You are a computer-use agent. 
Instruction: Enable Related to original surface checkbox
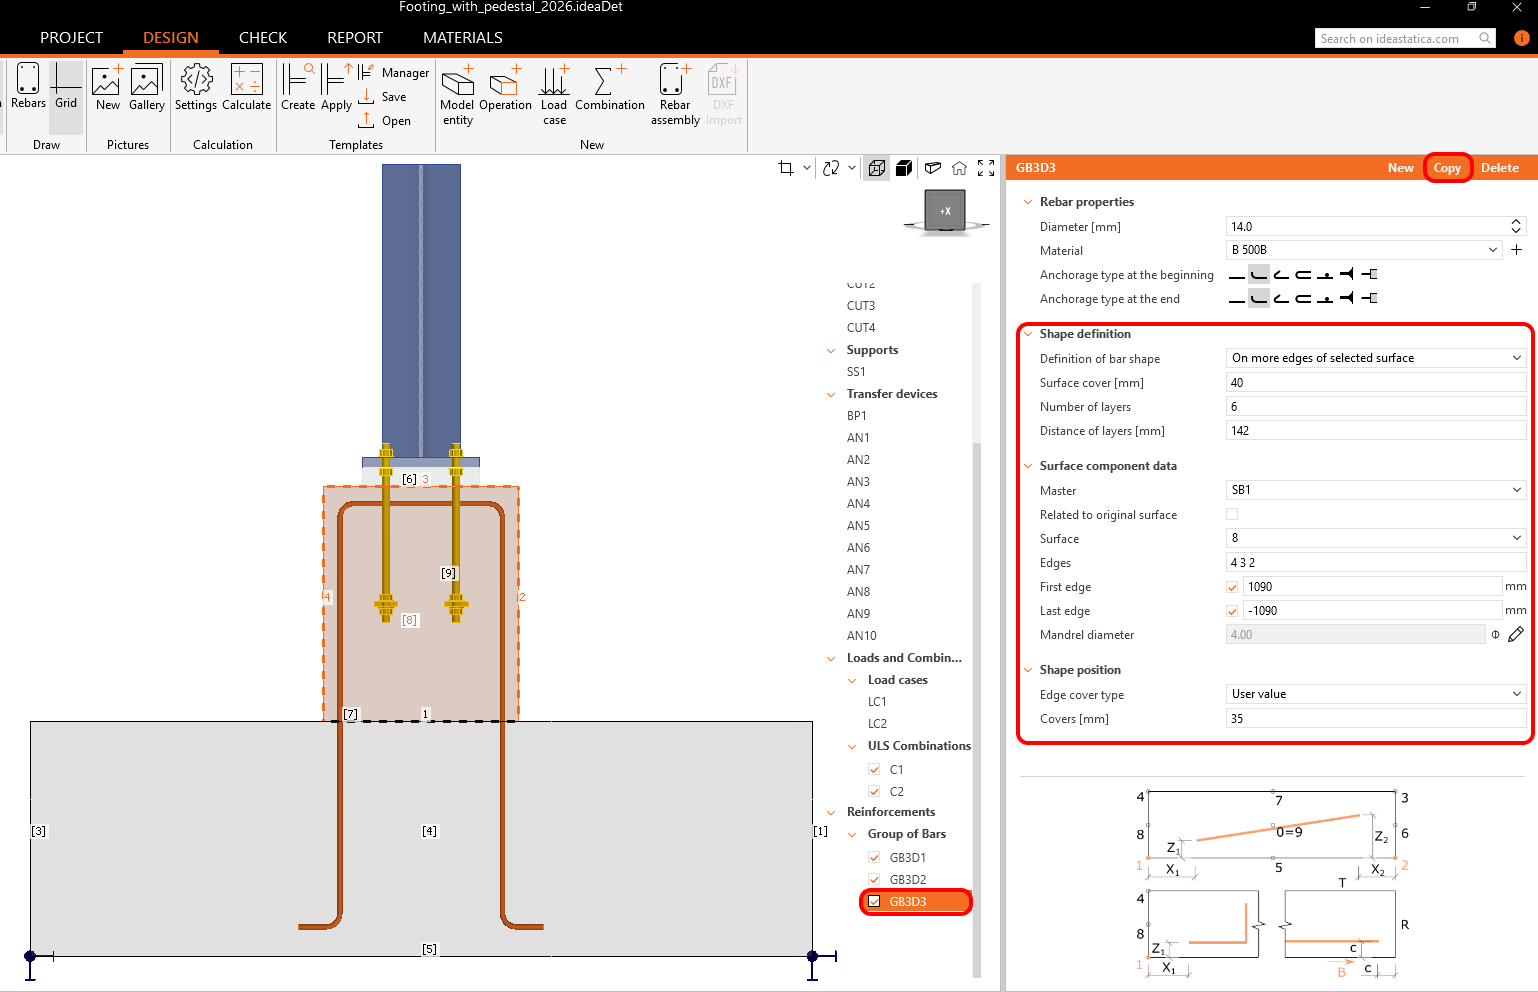pyautogui.click(x=1232, y=515)
